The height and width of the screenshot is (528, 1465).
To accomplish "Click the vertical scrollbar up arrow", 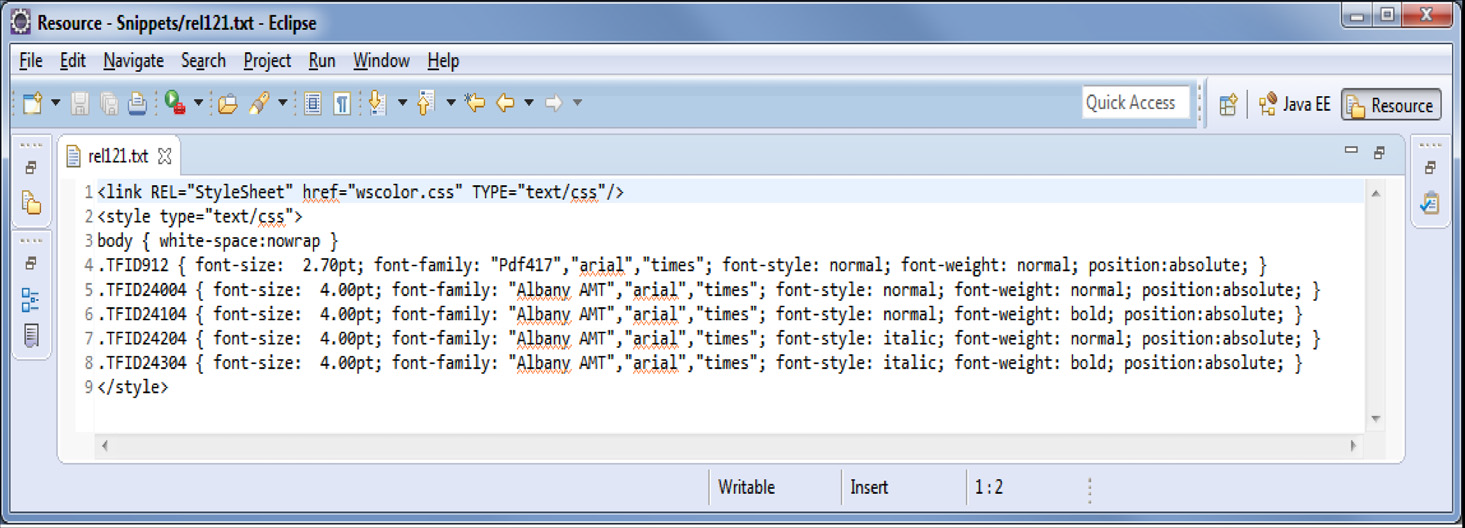I will pyautogui.click(x=1376, y=193).
